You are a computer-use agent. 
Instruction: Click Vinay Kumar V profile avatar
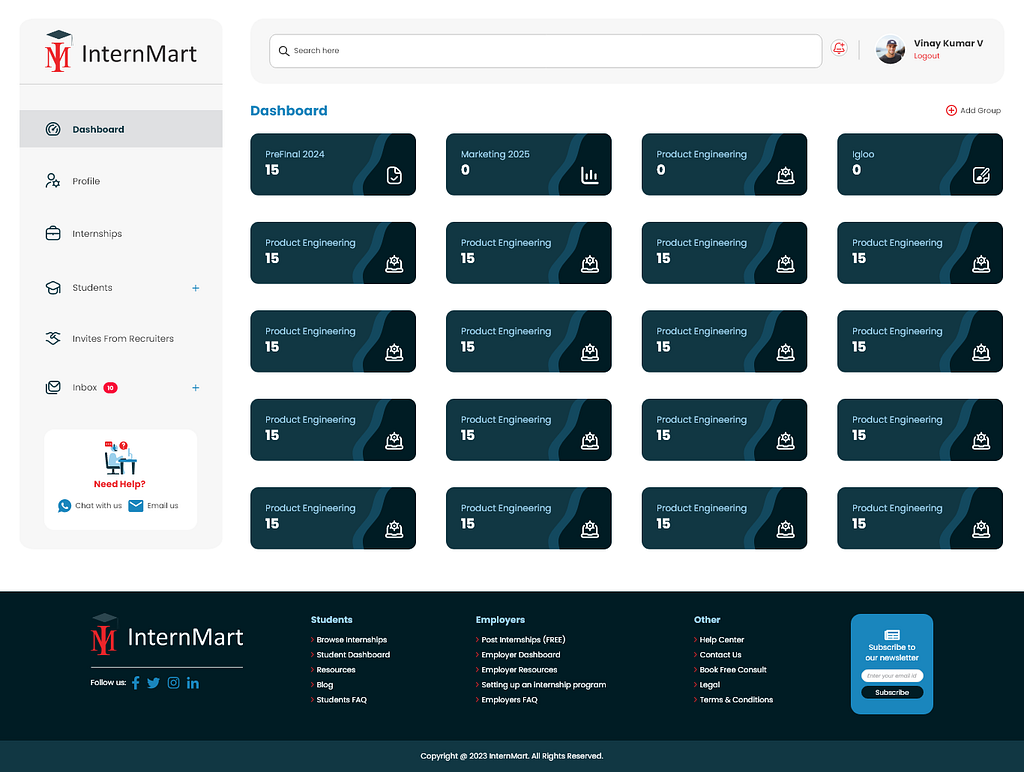(x=890, y=50)
